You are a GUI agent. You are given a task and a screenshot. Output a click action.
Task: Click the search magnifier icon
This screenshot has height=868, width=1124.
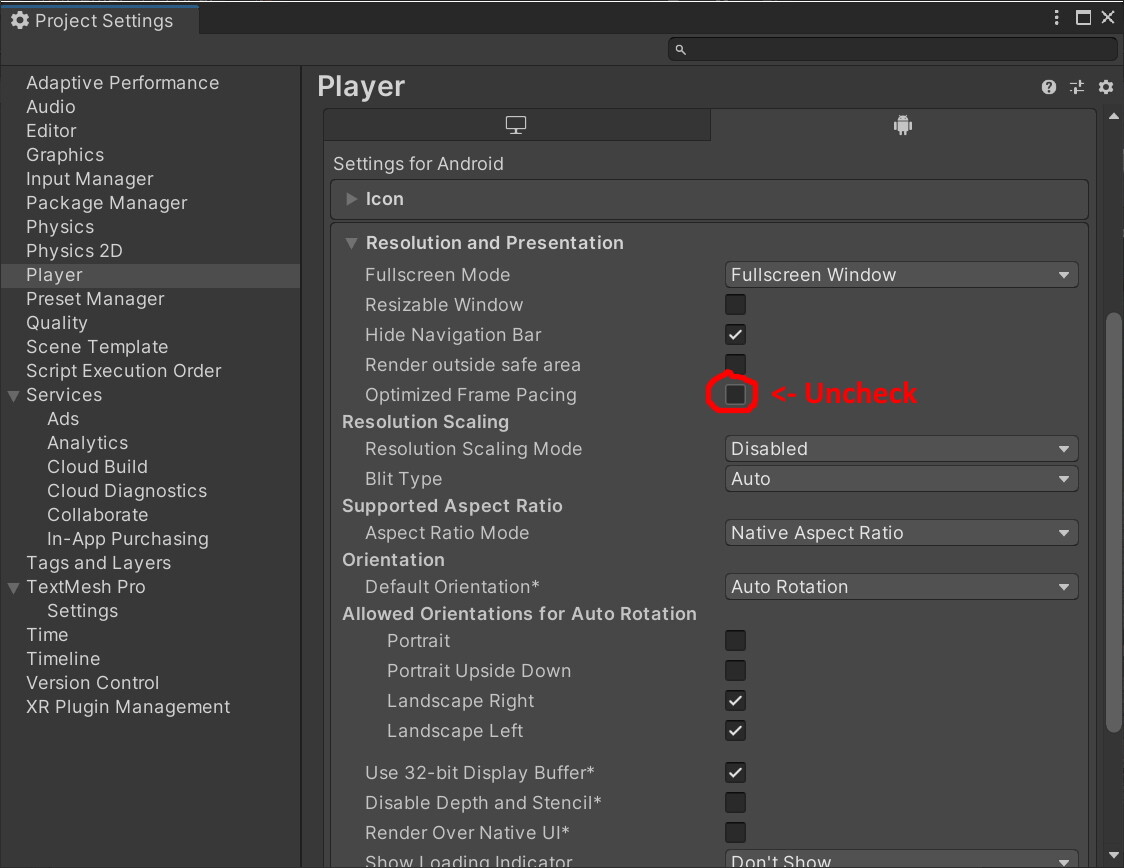680,48
